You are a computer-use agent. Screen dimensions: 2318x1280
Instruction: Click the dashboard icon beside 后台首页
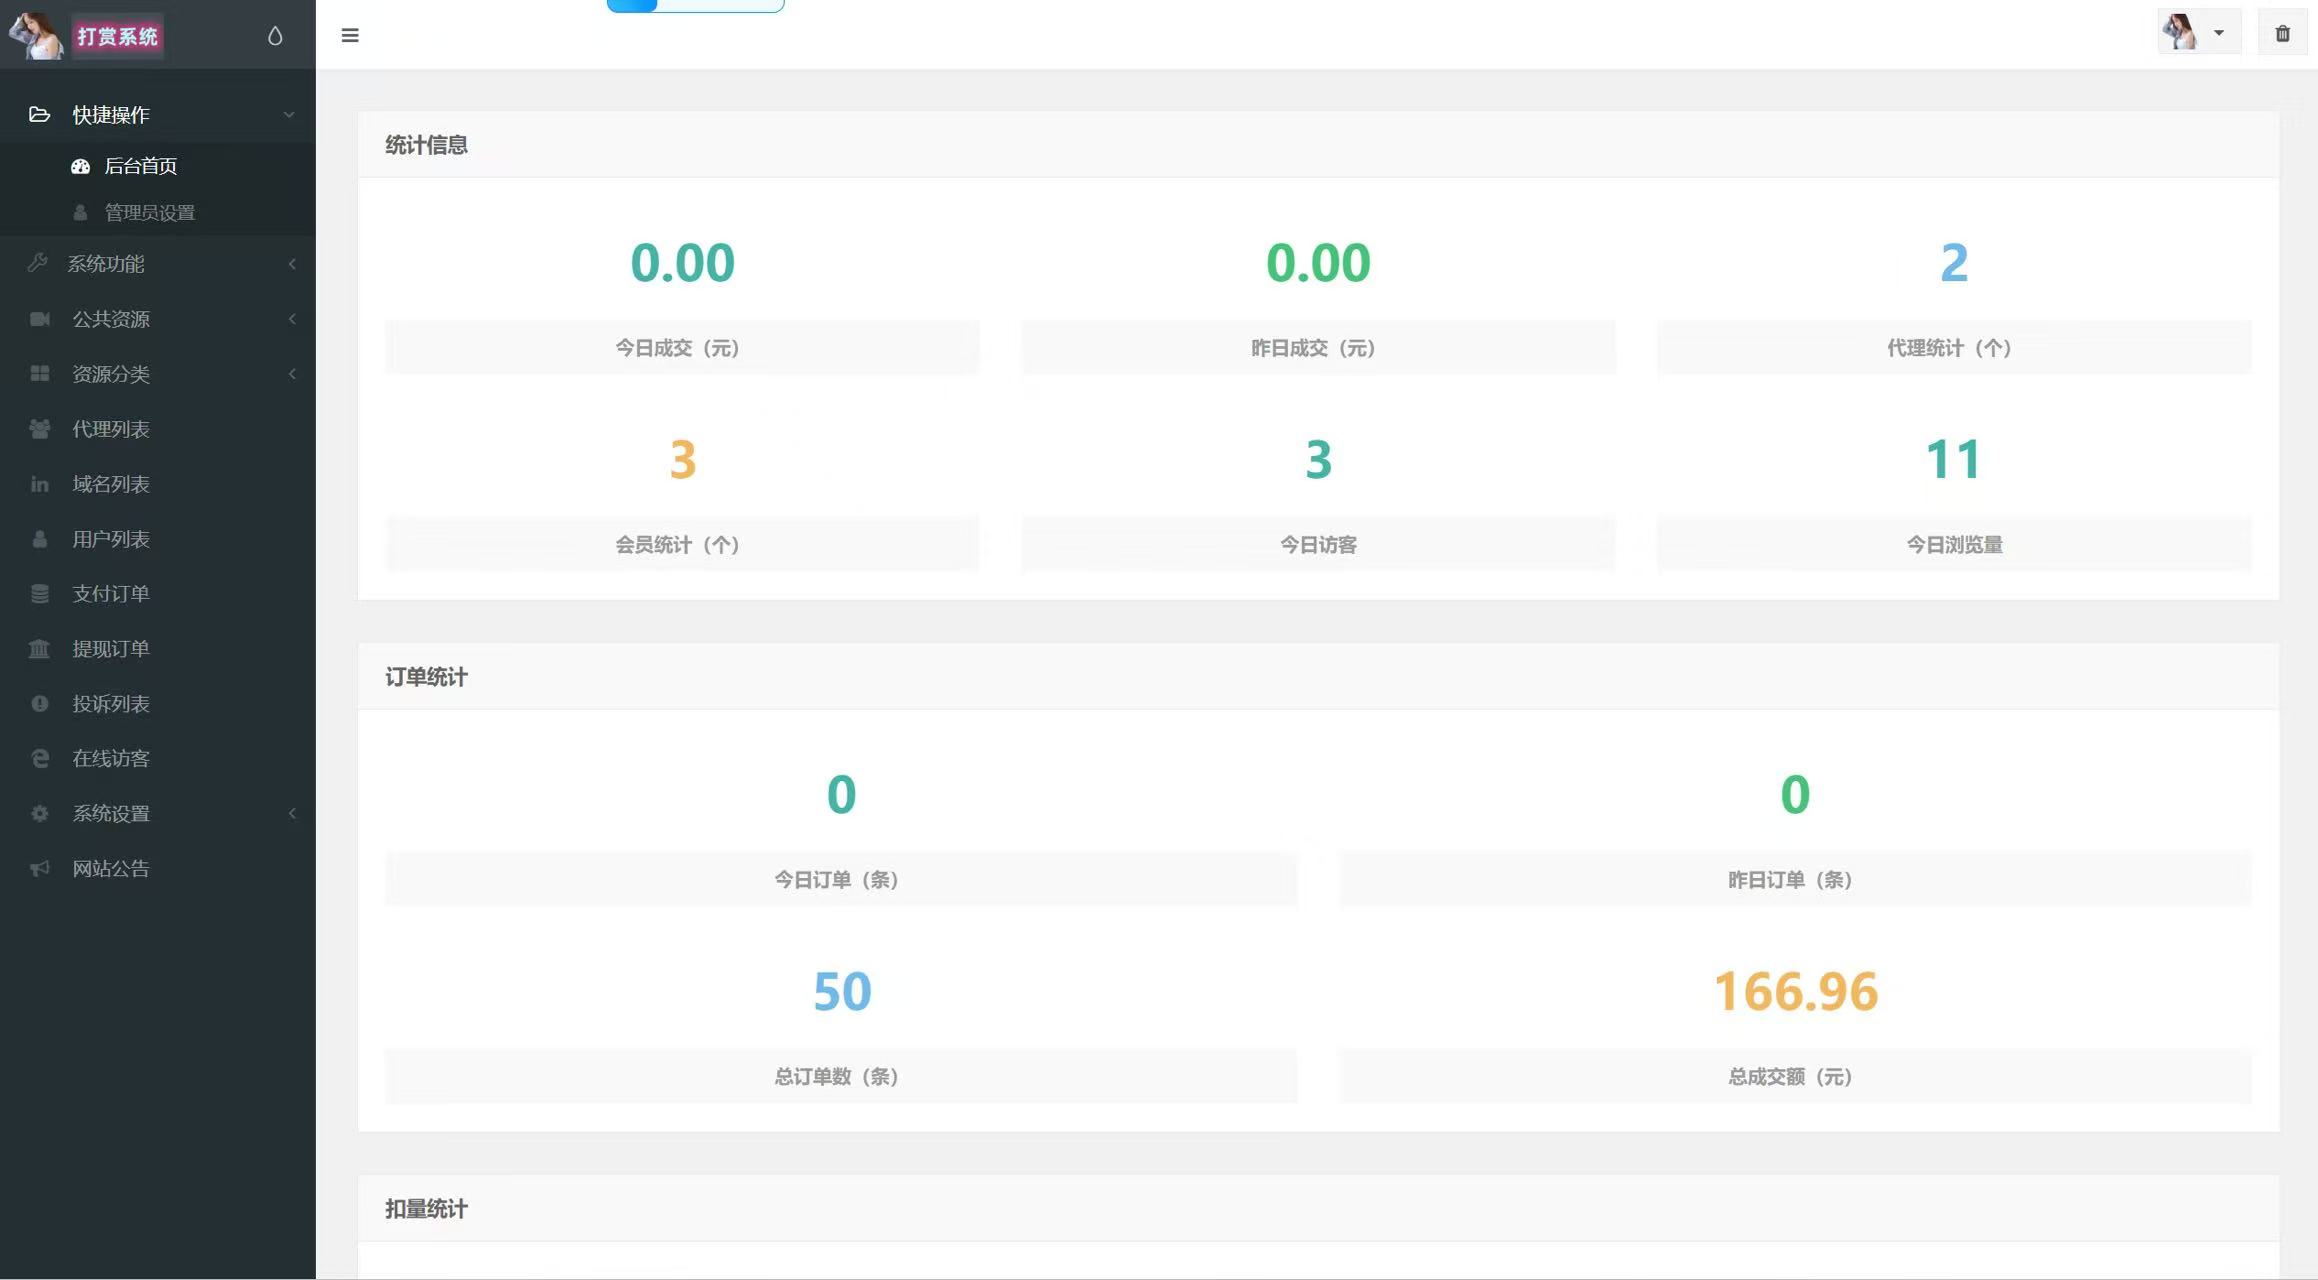(80, 166)
